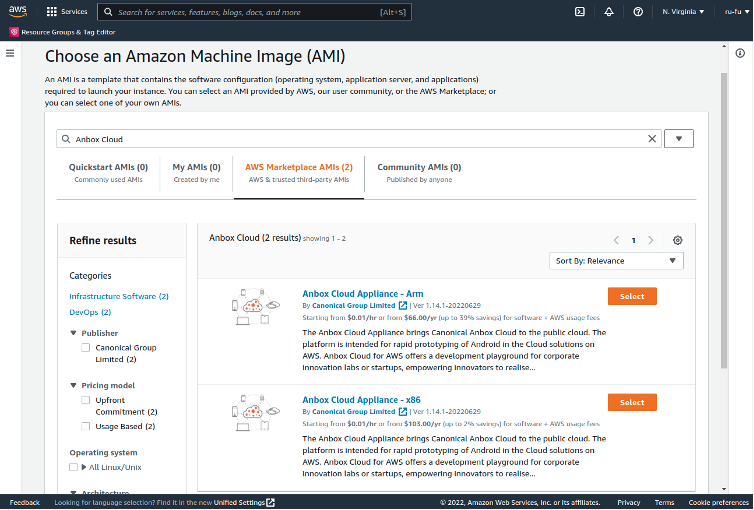The image size is (754, 510).
Task: Go to previous results page arrow
Action: coord(616,240)
